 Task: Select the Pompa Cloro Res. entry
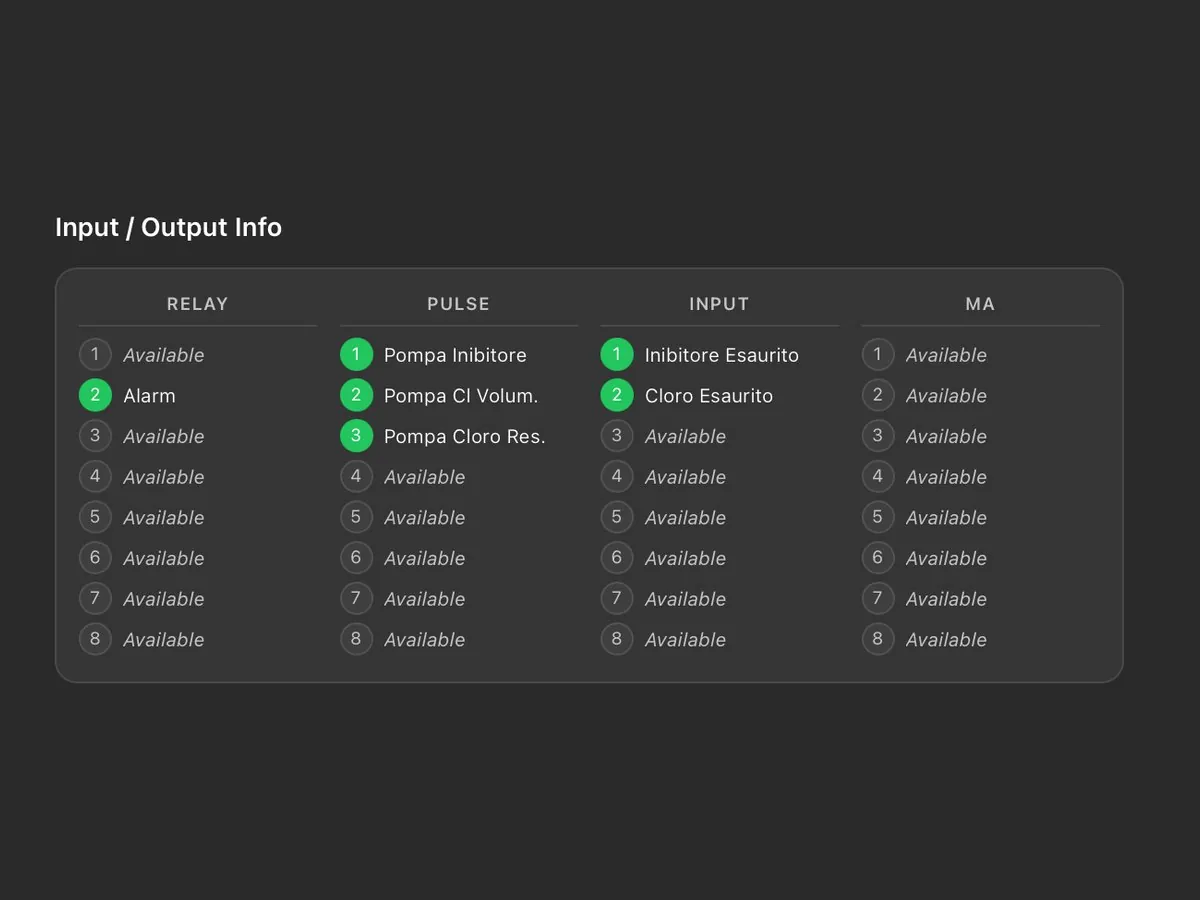(x=465, y=437)
